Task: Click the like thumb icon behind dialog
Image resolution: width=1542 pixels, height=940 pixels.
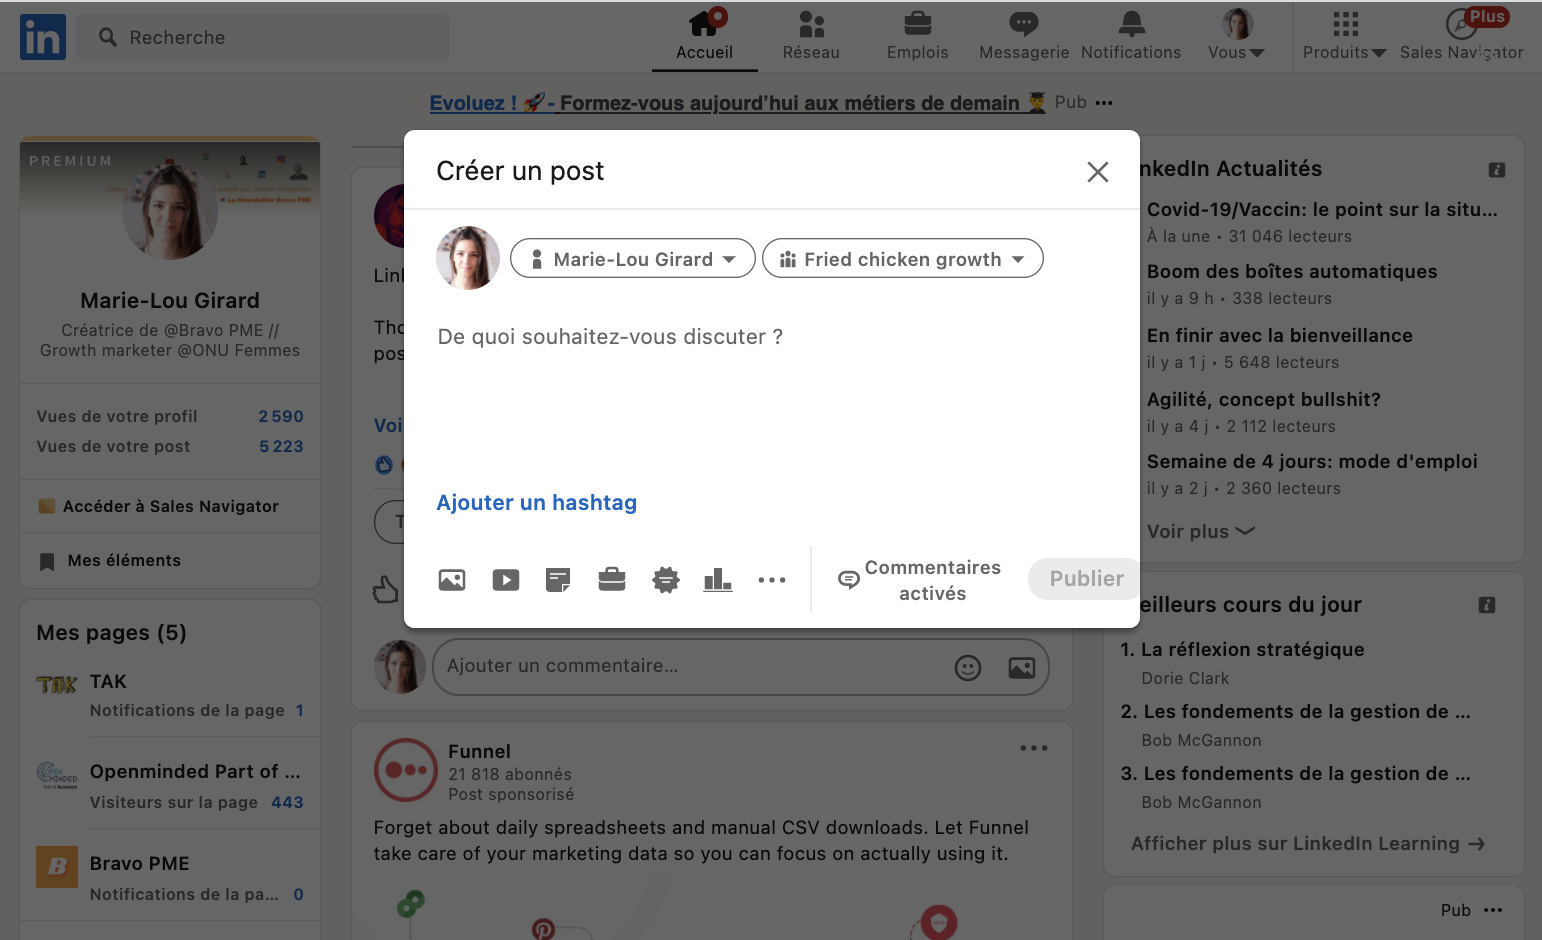Action: 386,590
